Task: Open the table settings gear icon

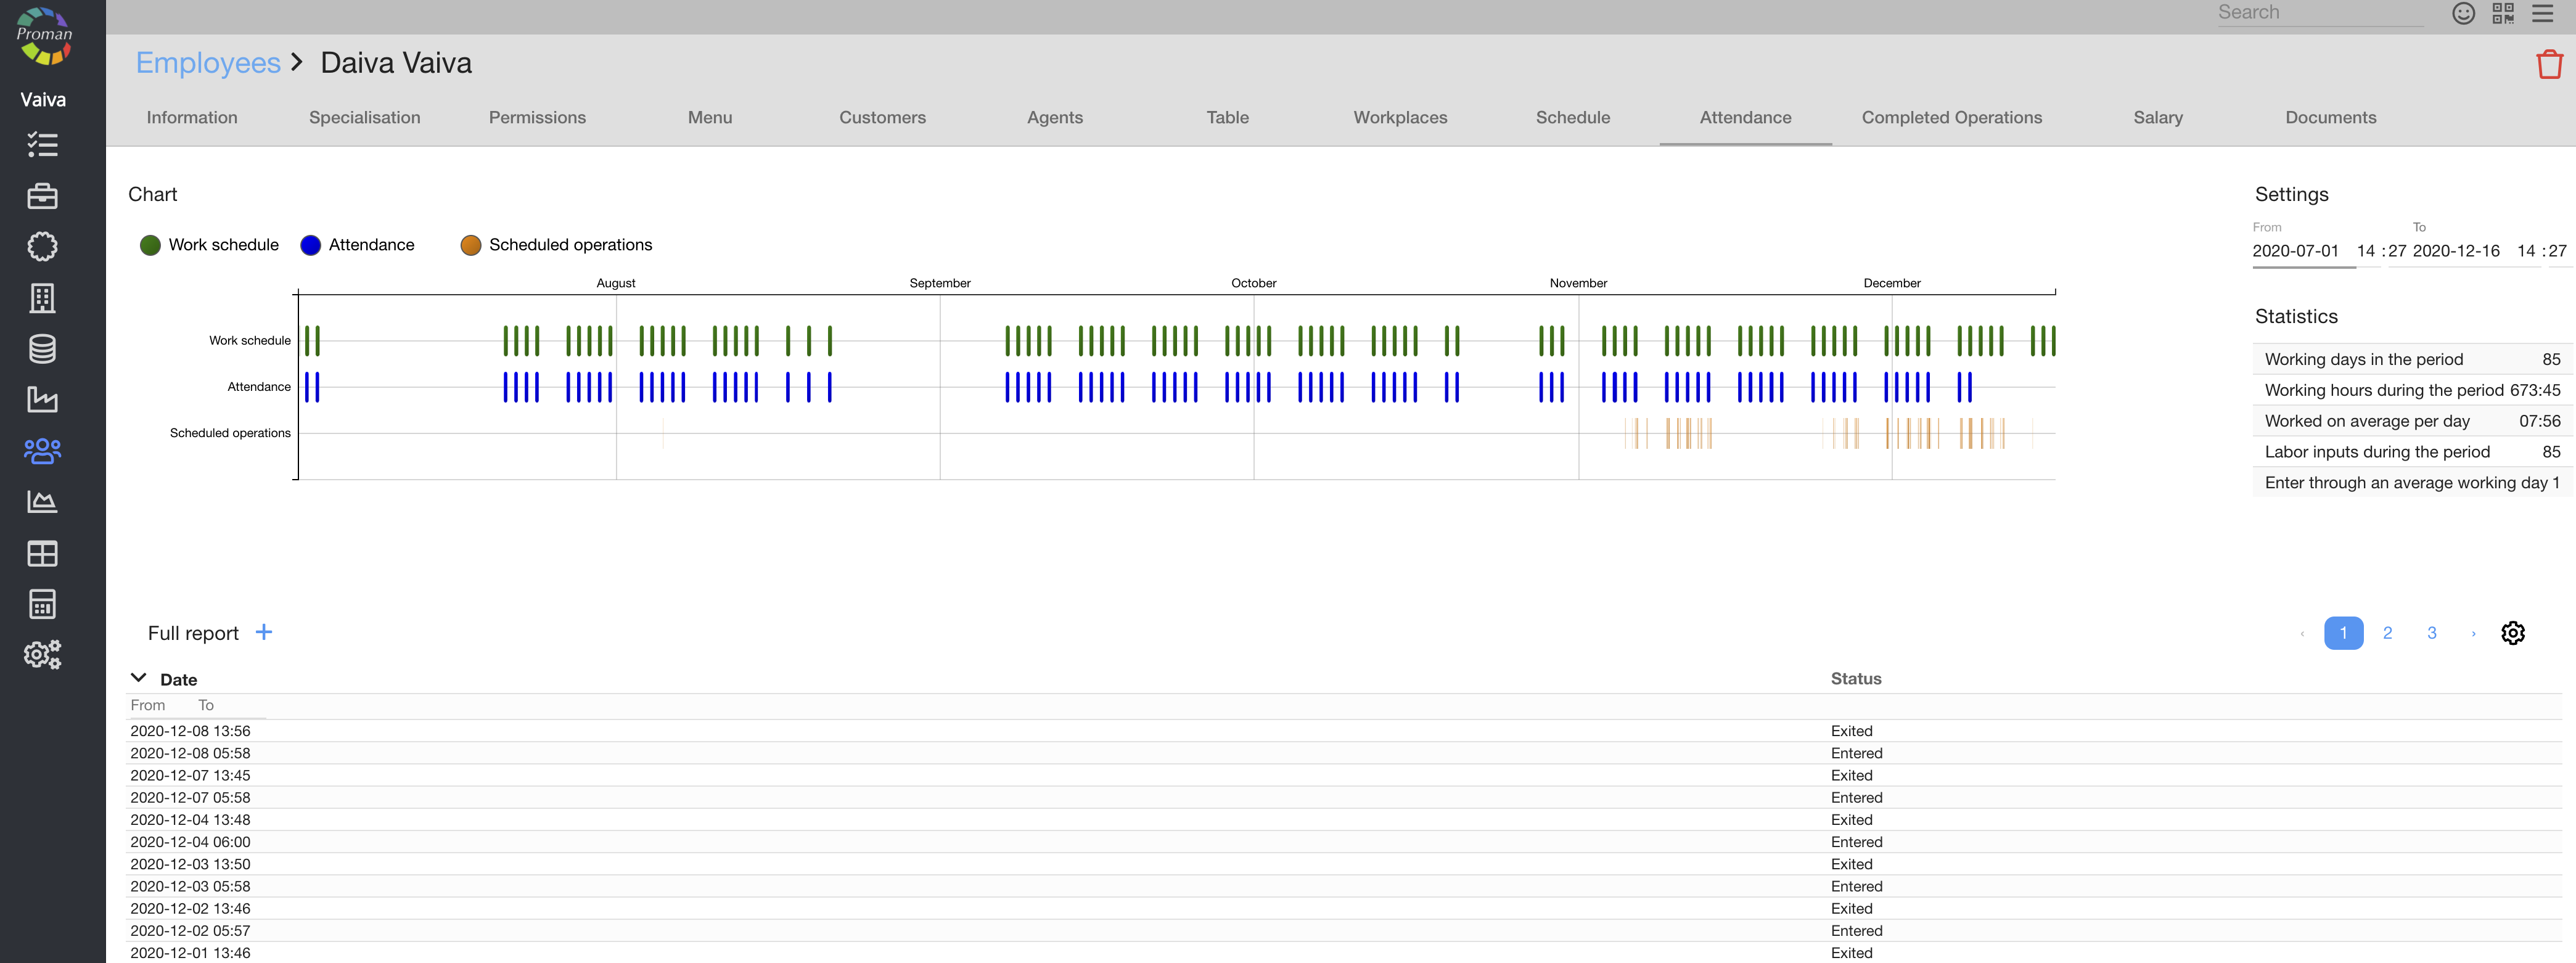Action: click(2512, 633)
